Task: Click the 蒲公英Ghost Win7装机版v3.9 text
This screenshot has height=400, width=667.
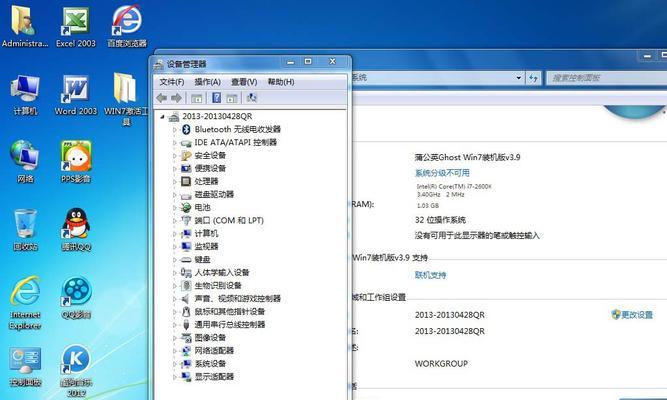Action: (x=467, y=157)
